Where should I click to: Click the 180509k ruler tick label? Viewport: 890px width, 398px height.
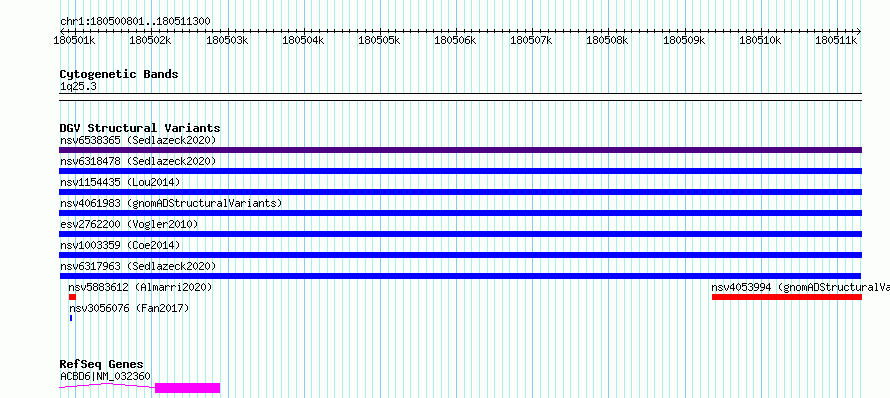pos(685,40)
